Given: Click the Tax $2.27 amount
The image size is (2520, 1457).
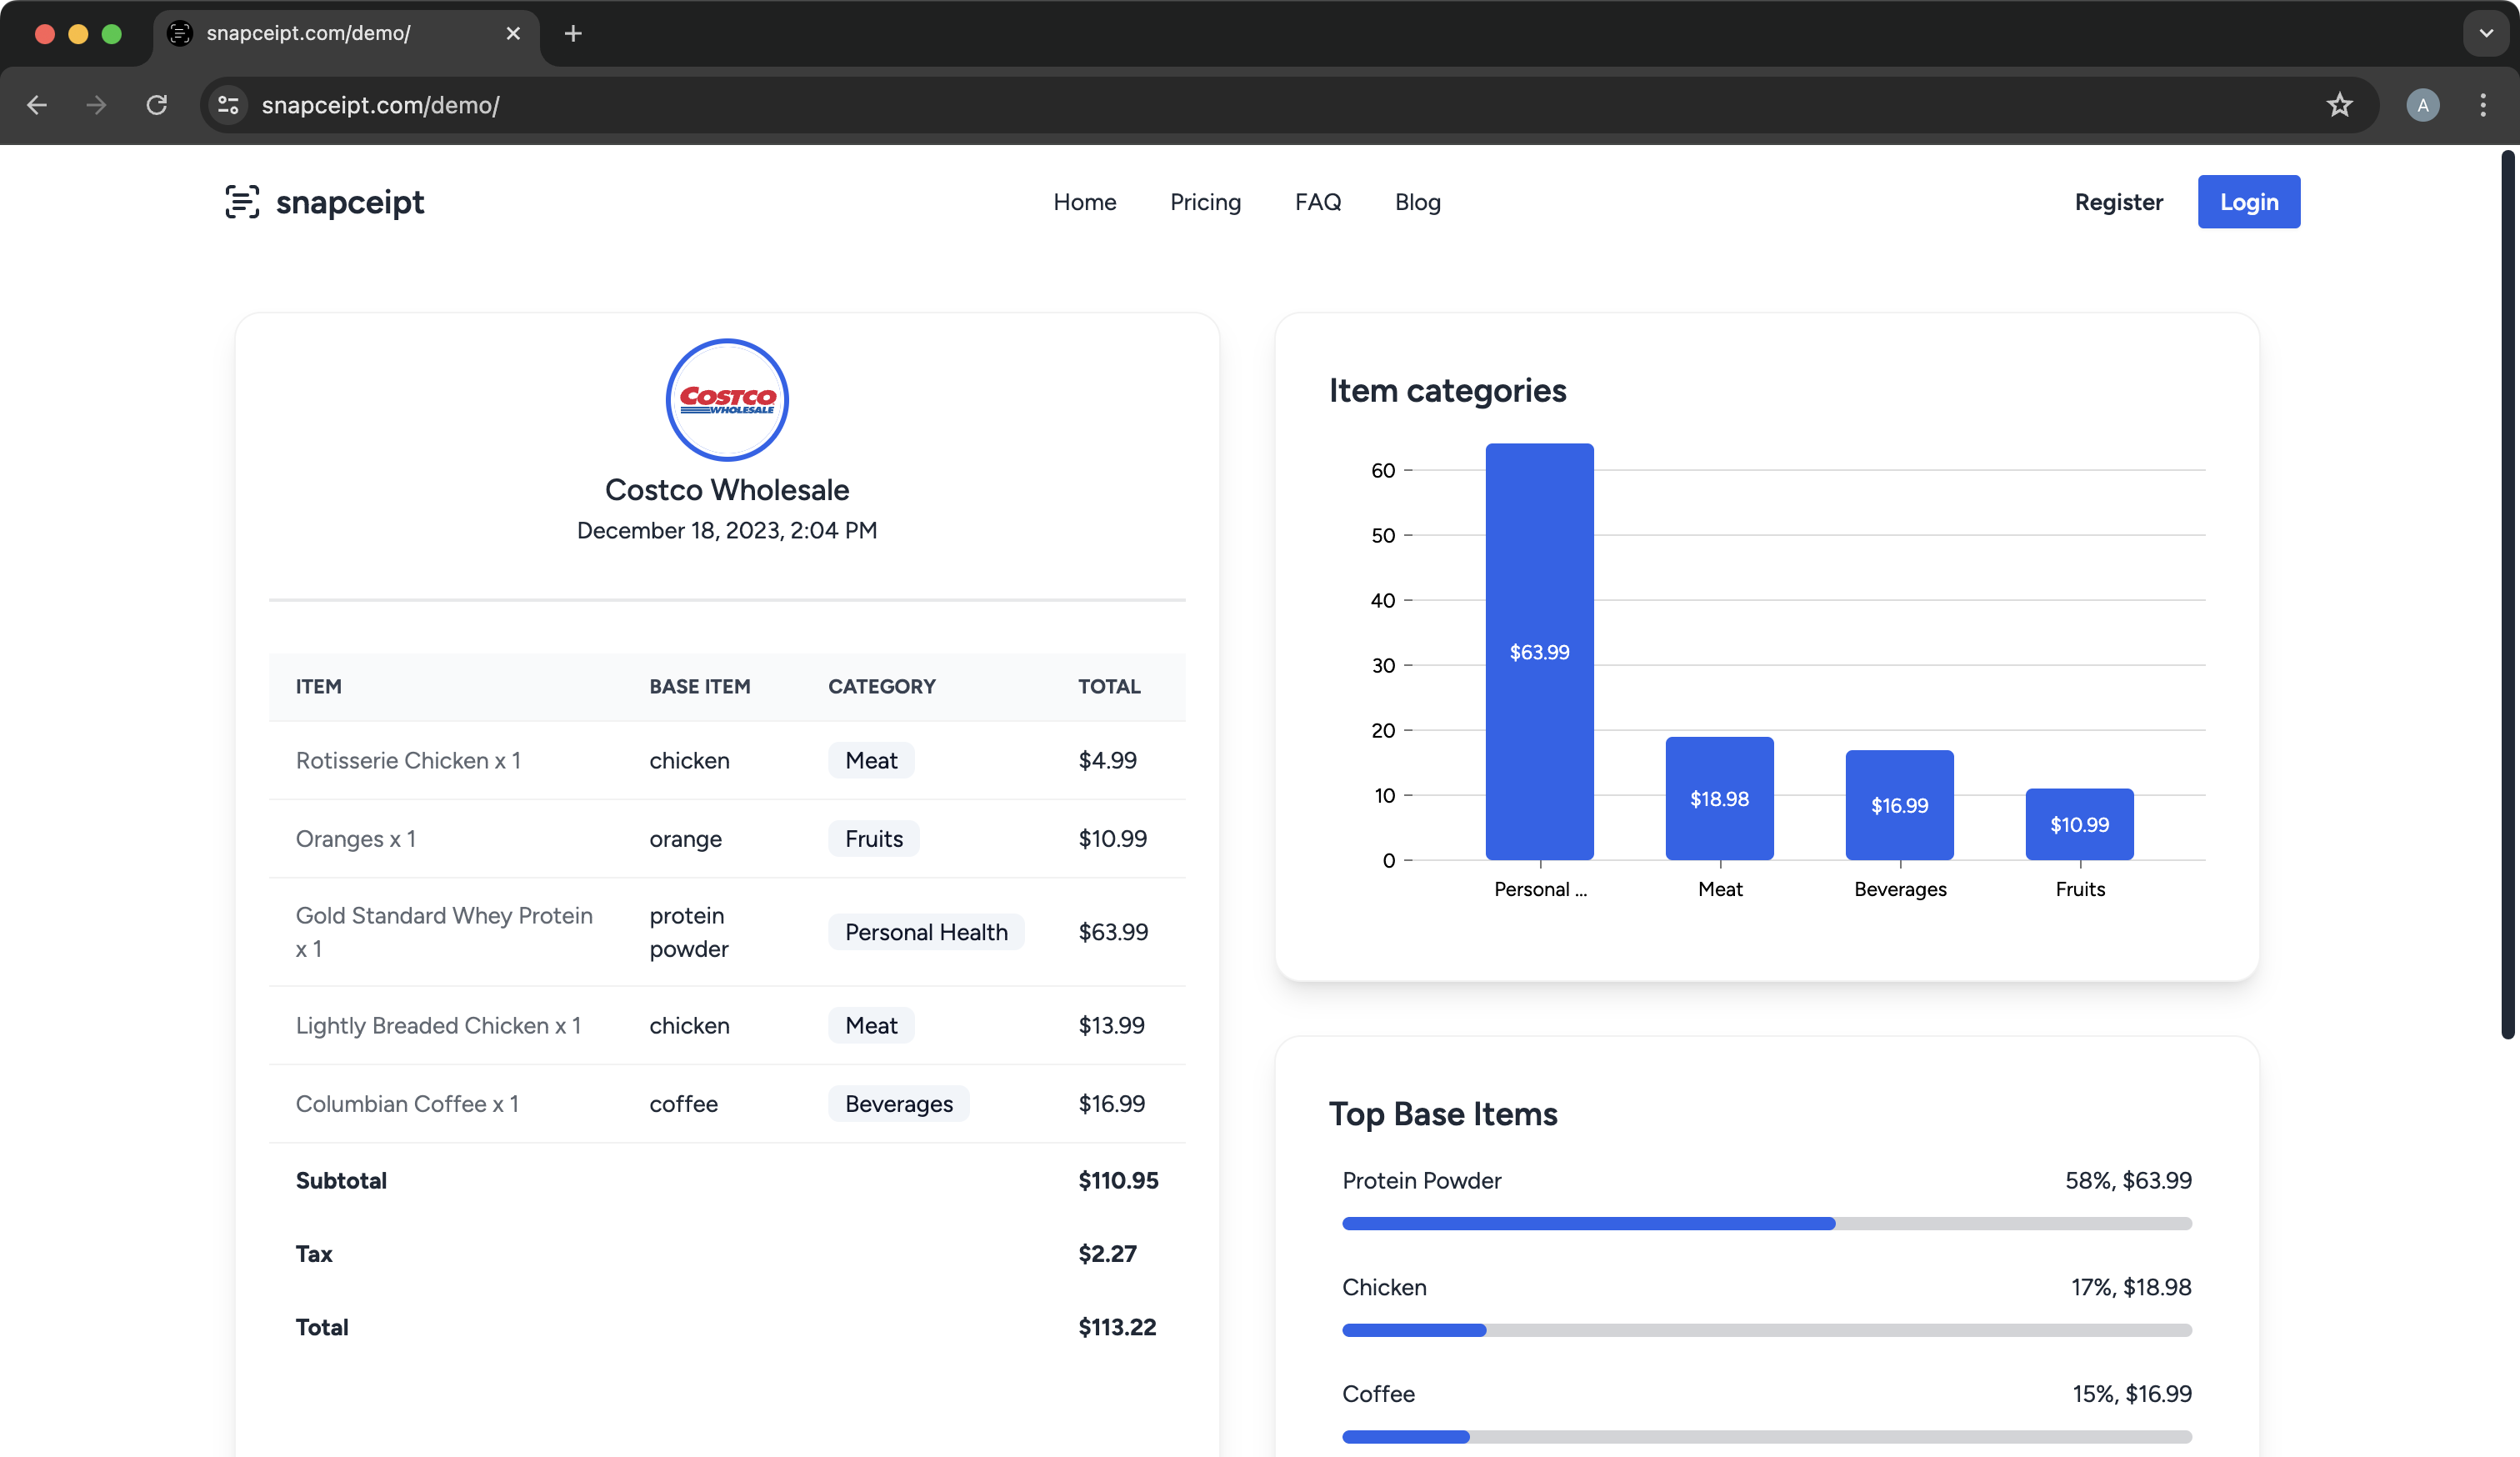Looking at the screenshot, I should click(x=1107, y=1254).
